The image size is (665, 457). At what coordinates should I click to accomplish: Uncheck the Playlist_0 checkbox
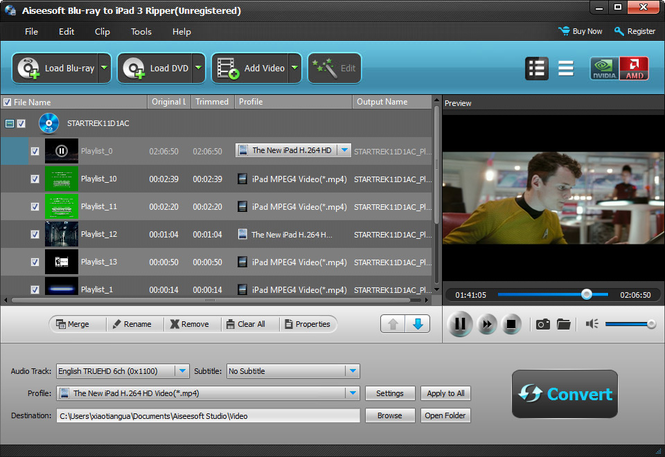[x=35, y=151]
